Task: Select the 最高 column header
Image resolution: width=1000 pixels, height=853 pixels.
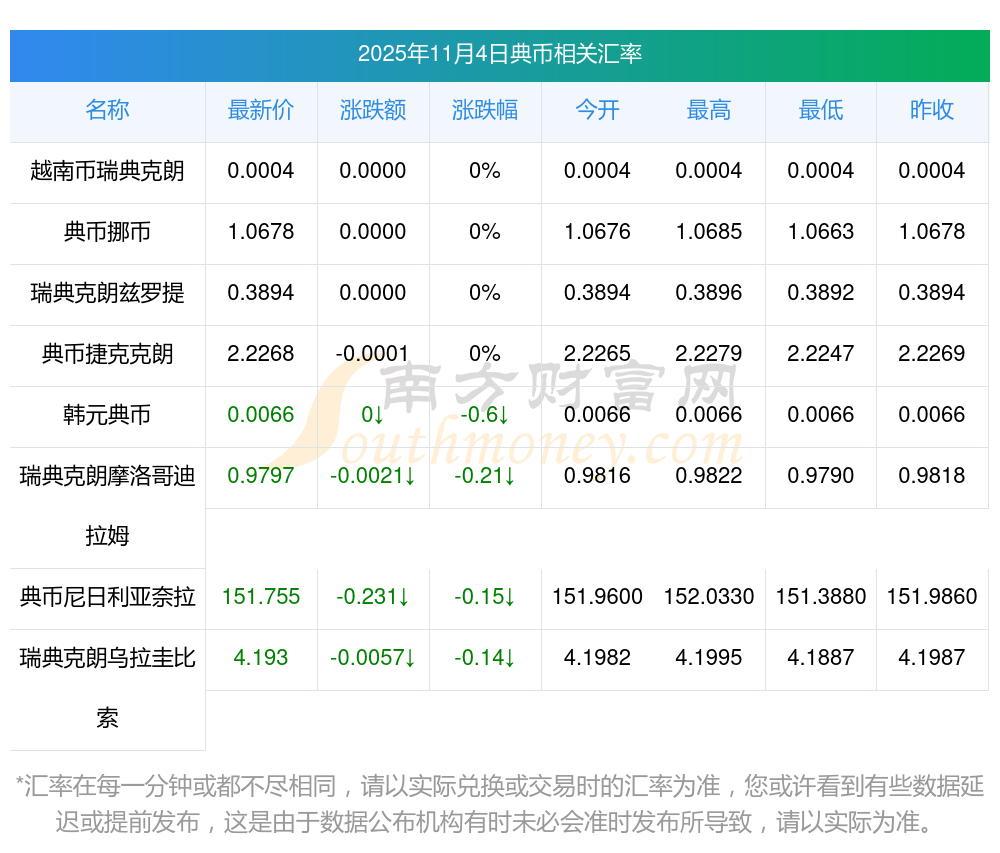Action: (x=709, y=110)
